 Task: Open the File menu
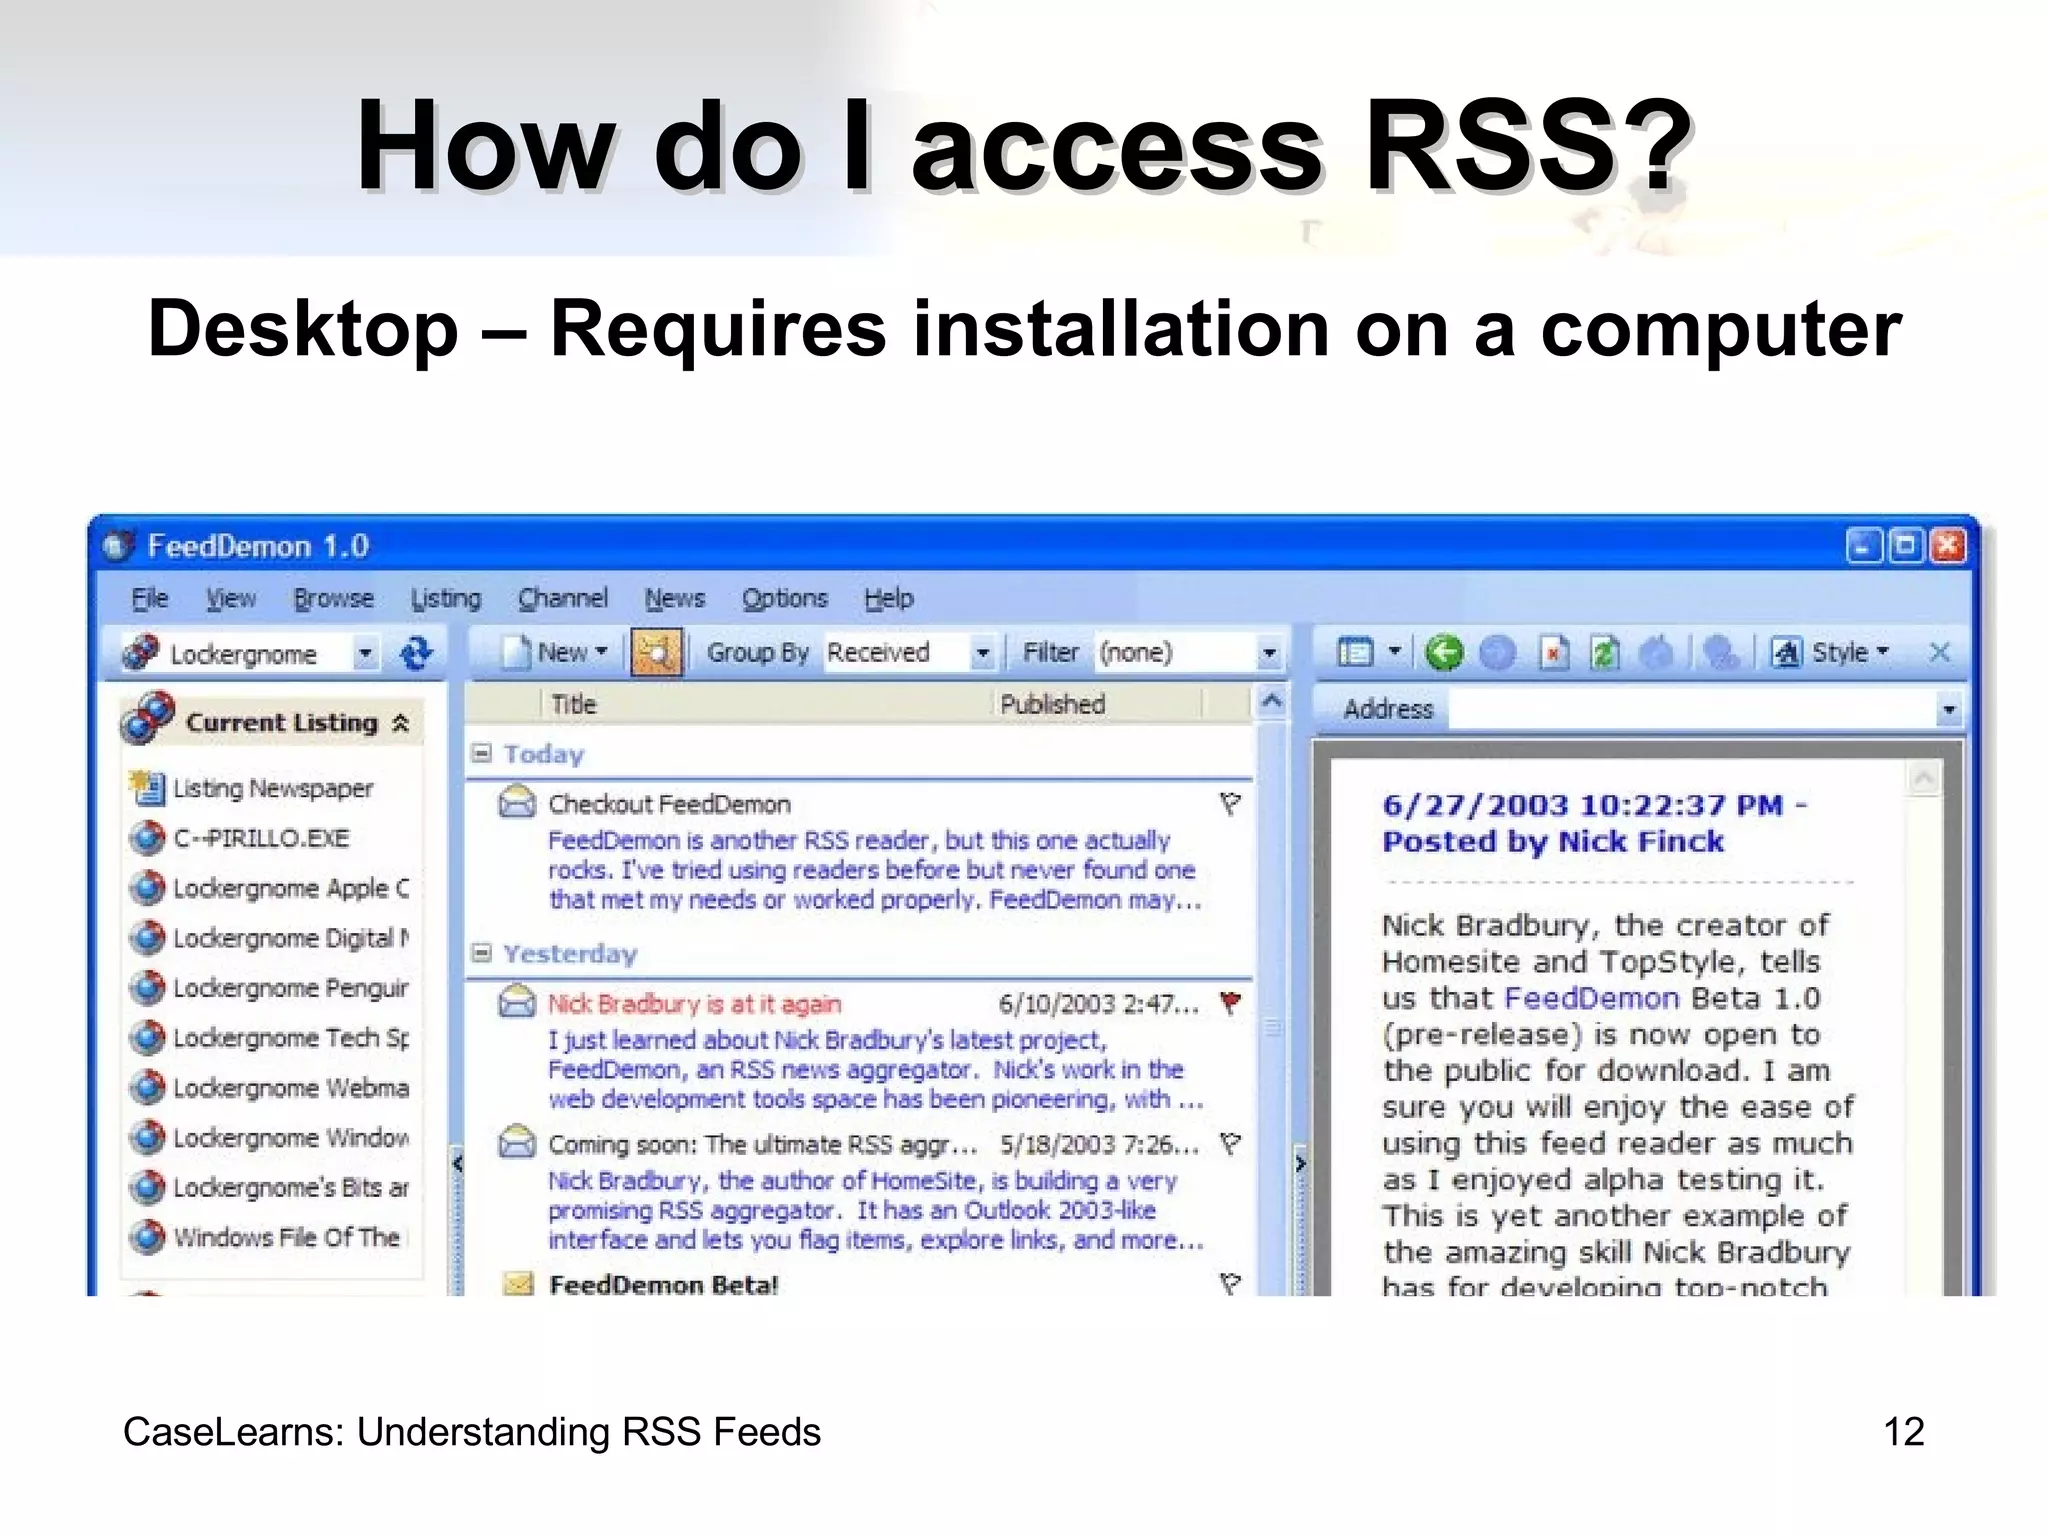tap(150, 598)
